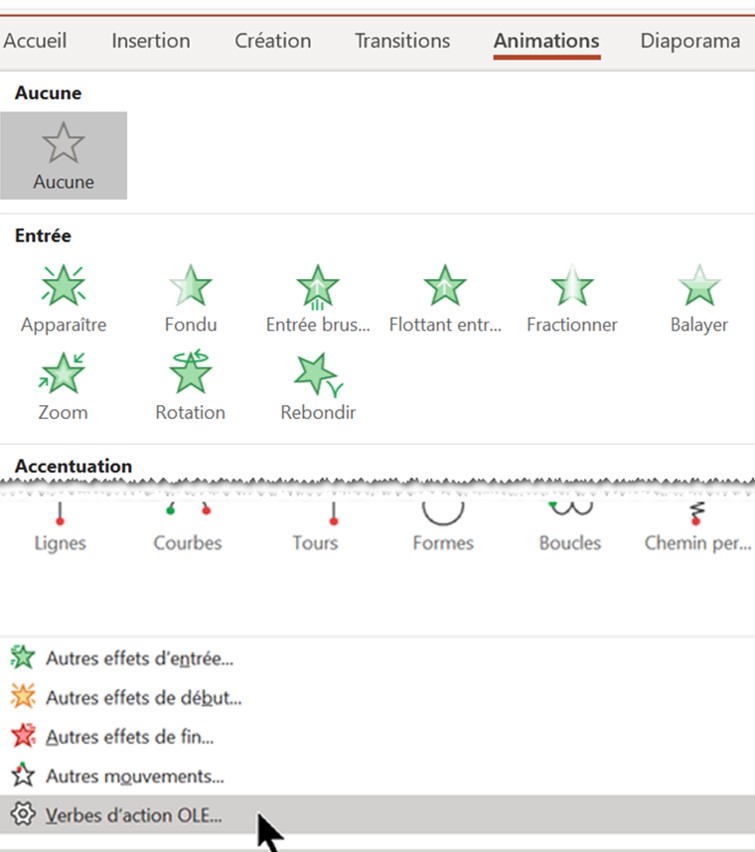This screenshot has height=852, width=755.
Task: Choose the Formes motion path
Action: [x=442, y=530]
